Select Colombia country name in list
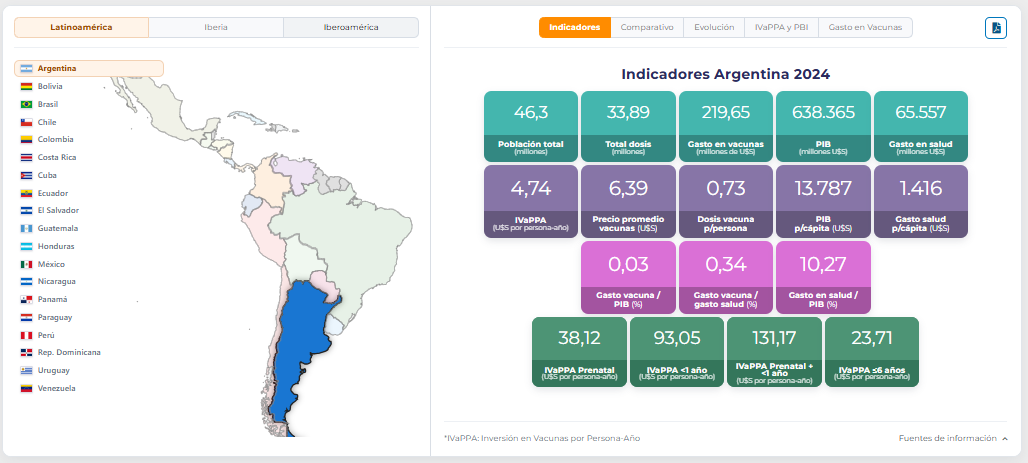 (x=56, y=140)
